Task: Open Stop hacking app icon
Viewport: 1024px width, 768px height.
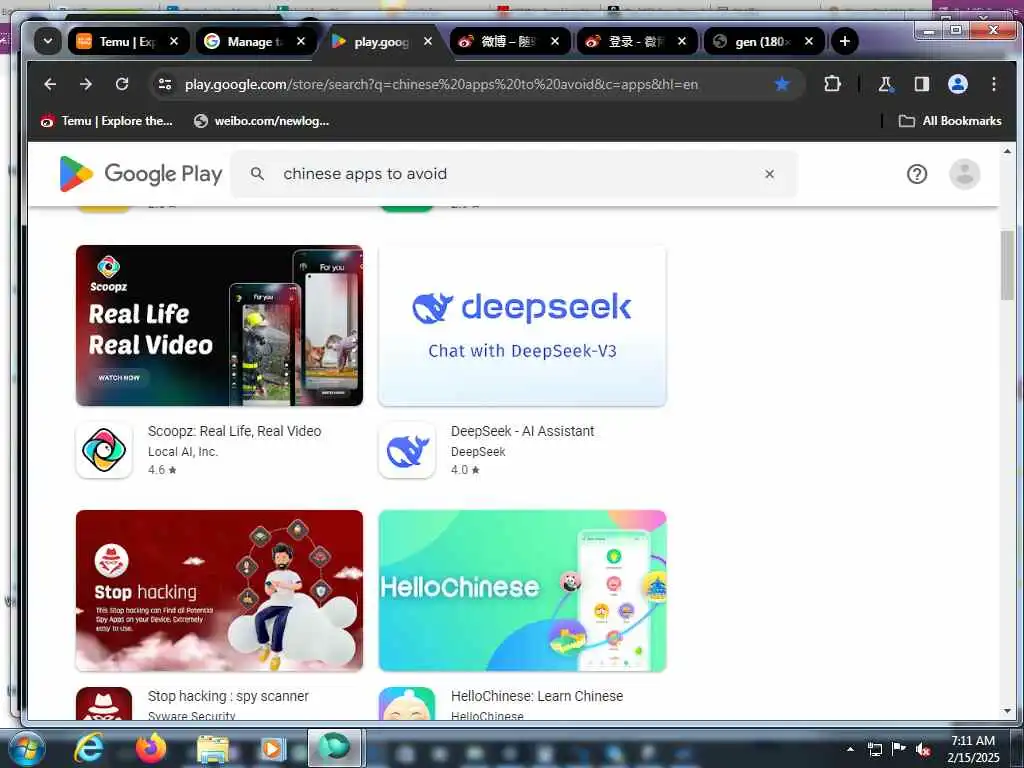Action: coord(104,703)
